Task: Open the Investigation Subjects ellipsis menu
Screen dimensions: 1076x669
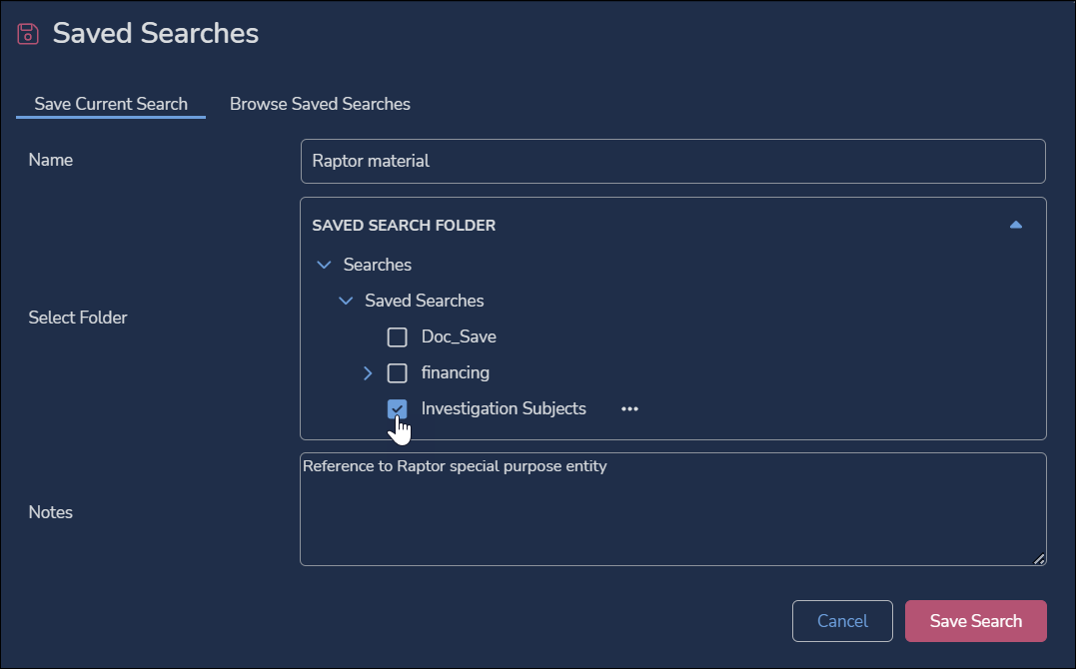Action: pyautogui.click(x=629, y=409)
